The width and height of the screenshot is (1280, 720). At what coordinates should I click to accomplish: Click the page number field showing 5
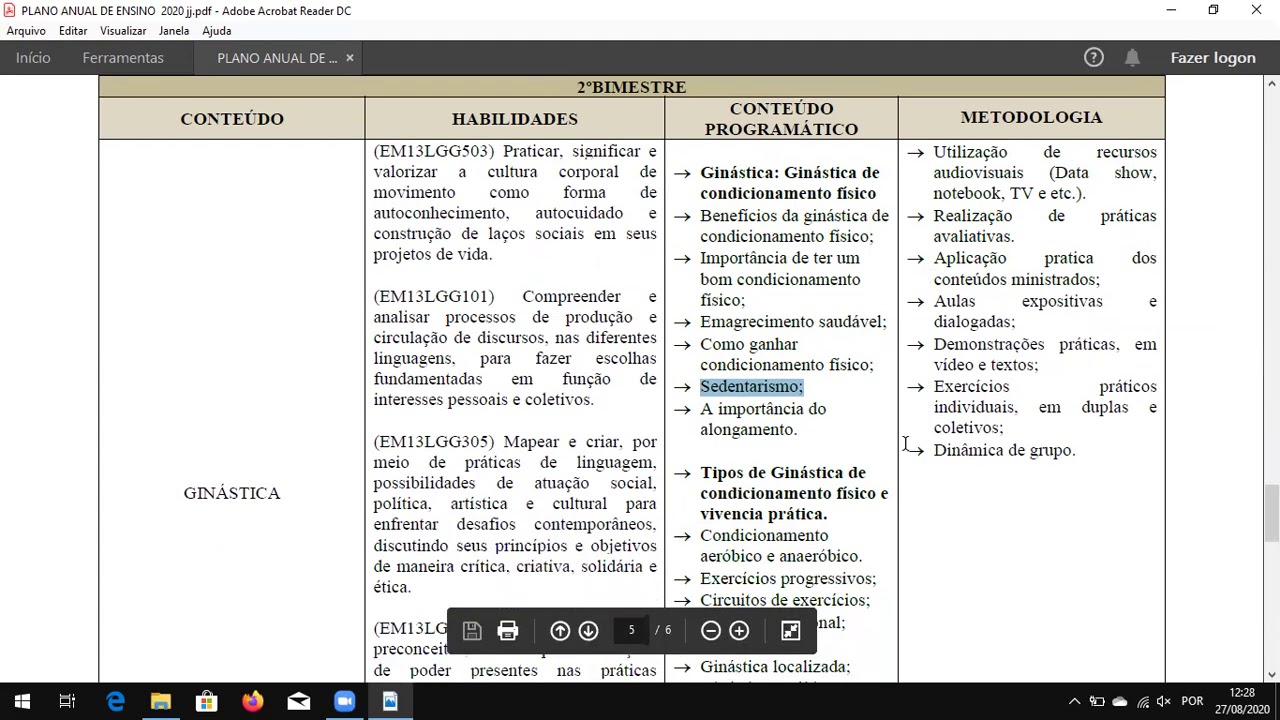[631, 630]
